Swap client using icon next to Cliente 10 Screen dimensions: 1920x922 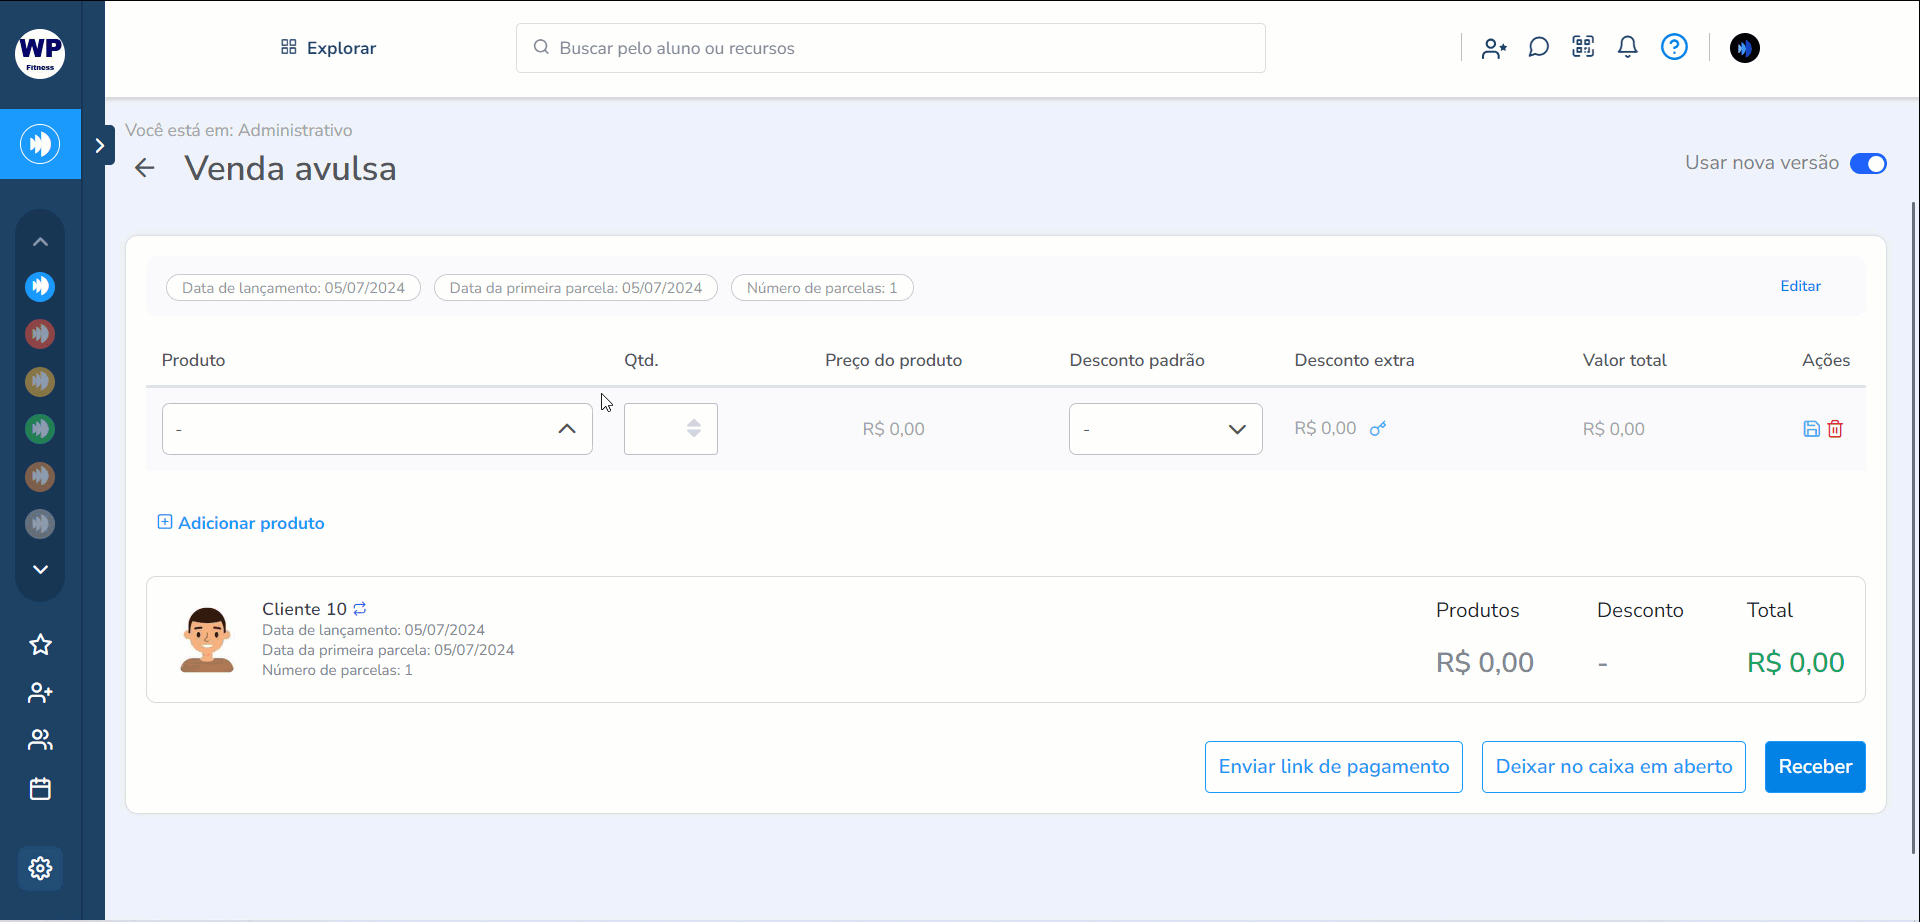tap(360, 608)
